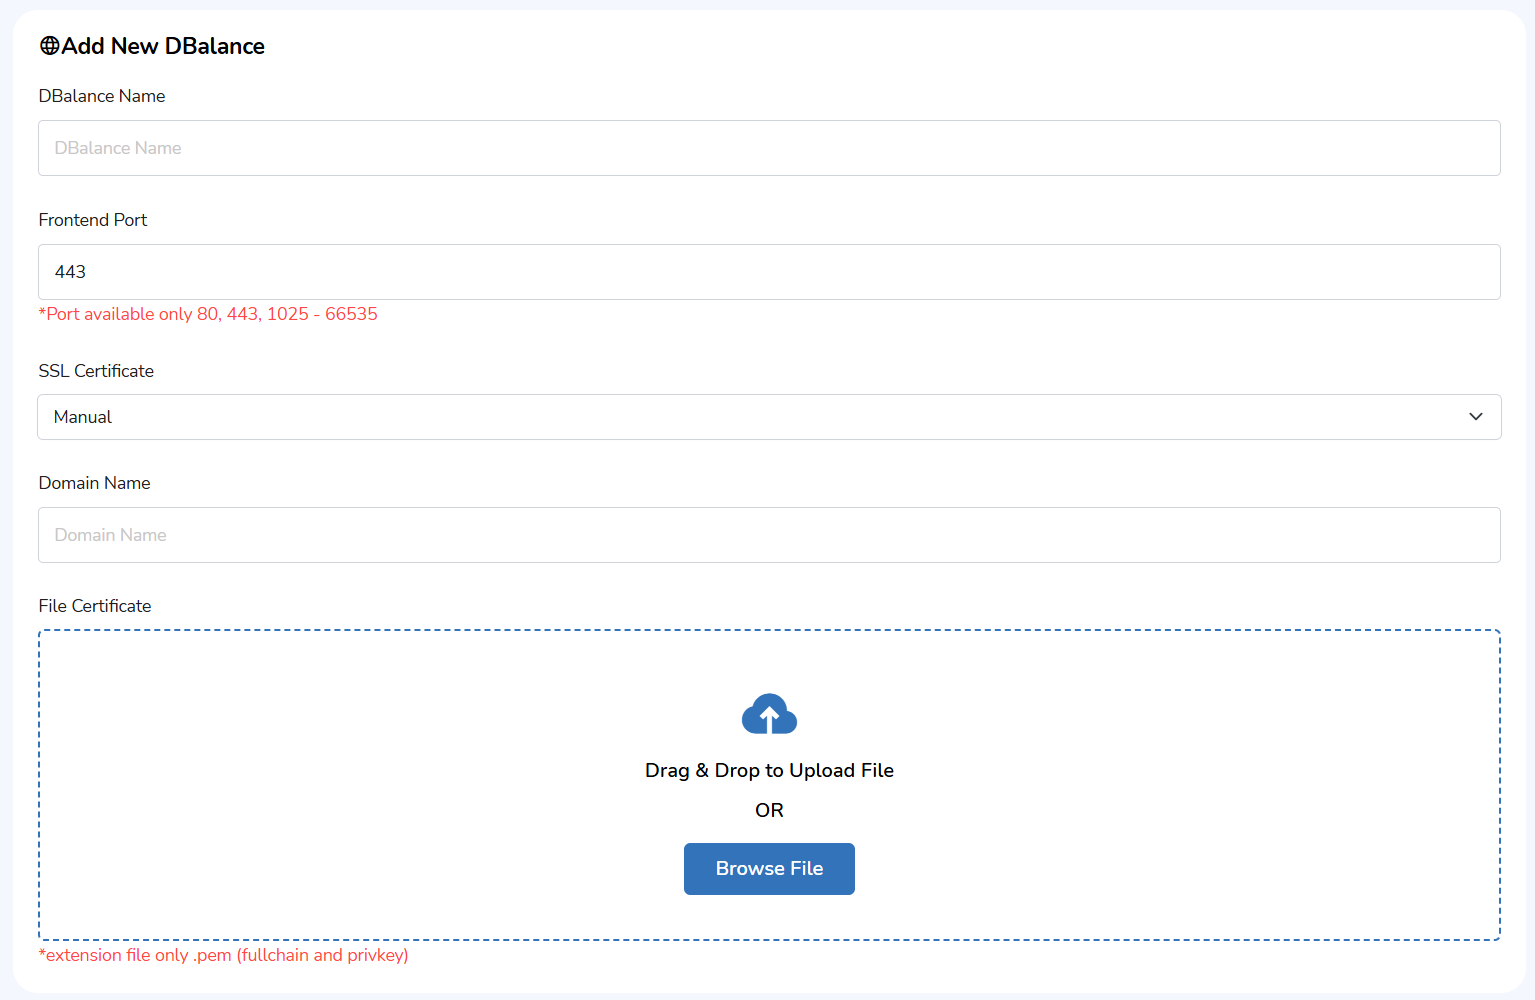Screen dimensions: 1535x1000
Task: Click the red .pem extension note
Action: pos(223,955)
